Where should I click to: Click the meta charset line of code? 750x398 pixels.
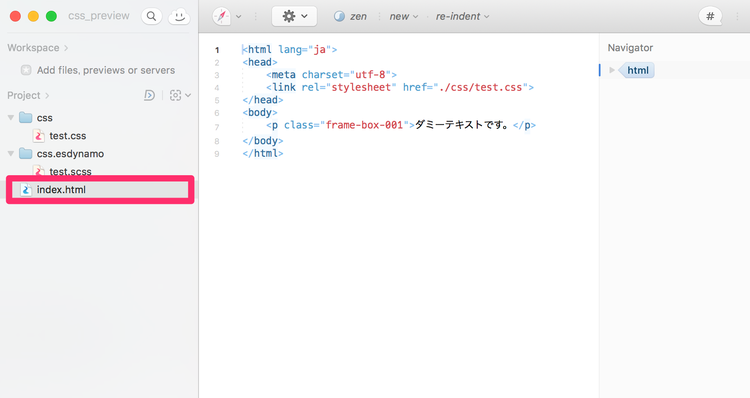click(x=331, y=75)
